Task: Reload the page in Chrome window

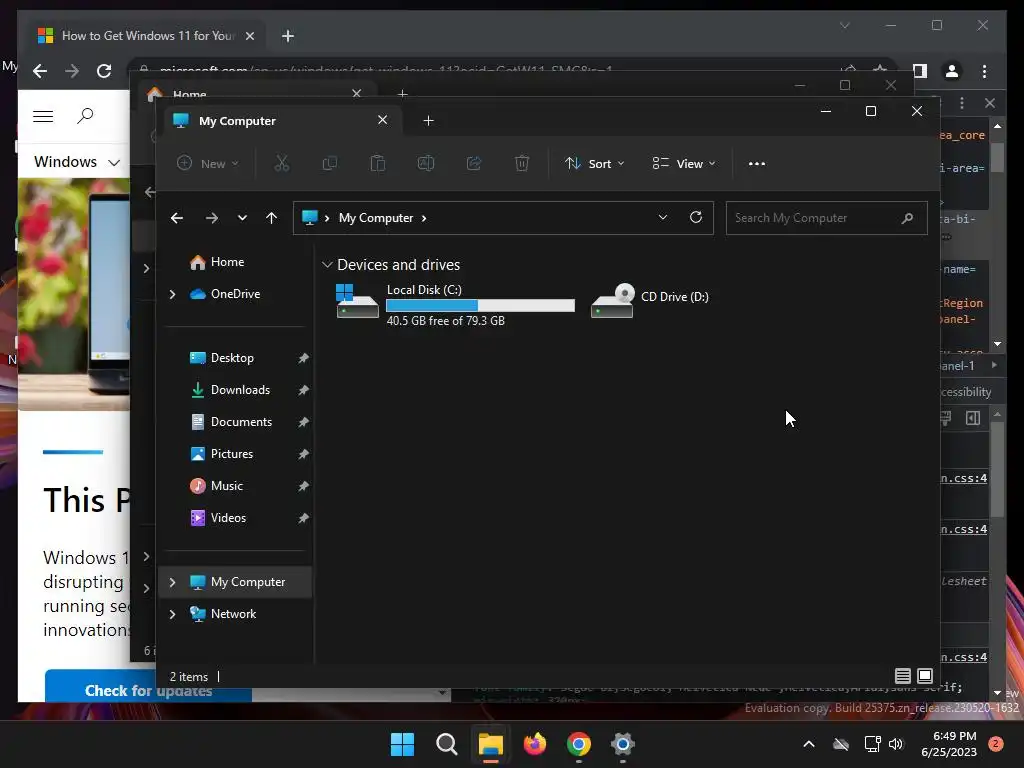Action: [x=104, y=71]
